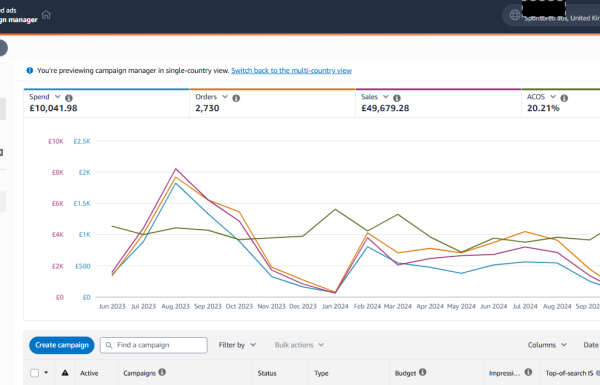Sort by the Status column header

pos(267,373)
